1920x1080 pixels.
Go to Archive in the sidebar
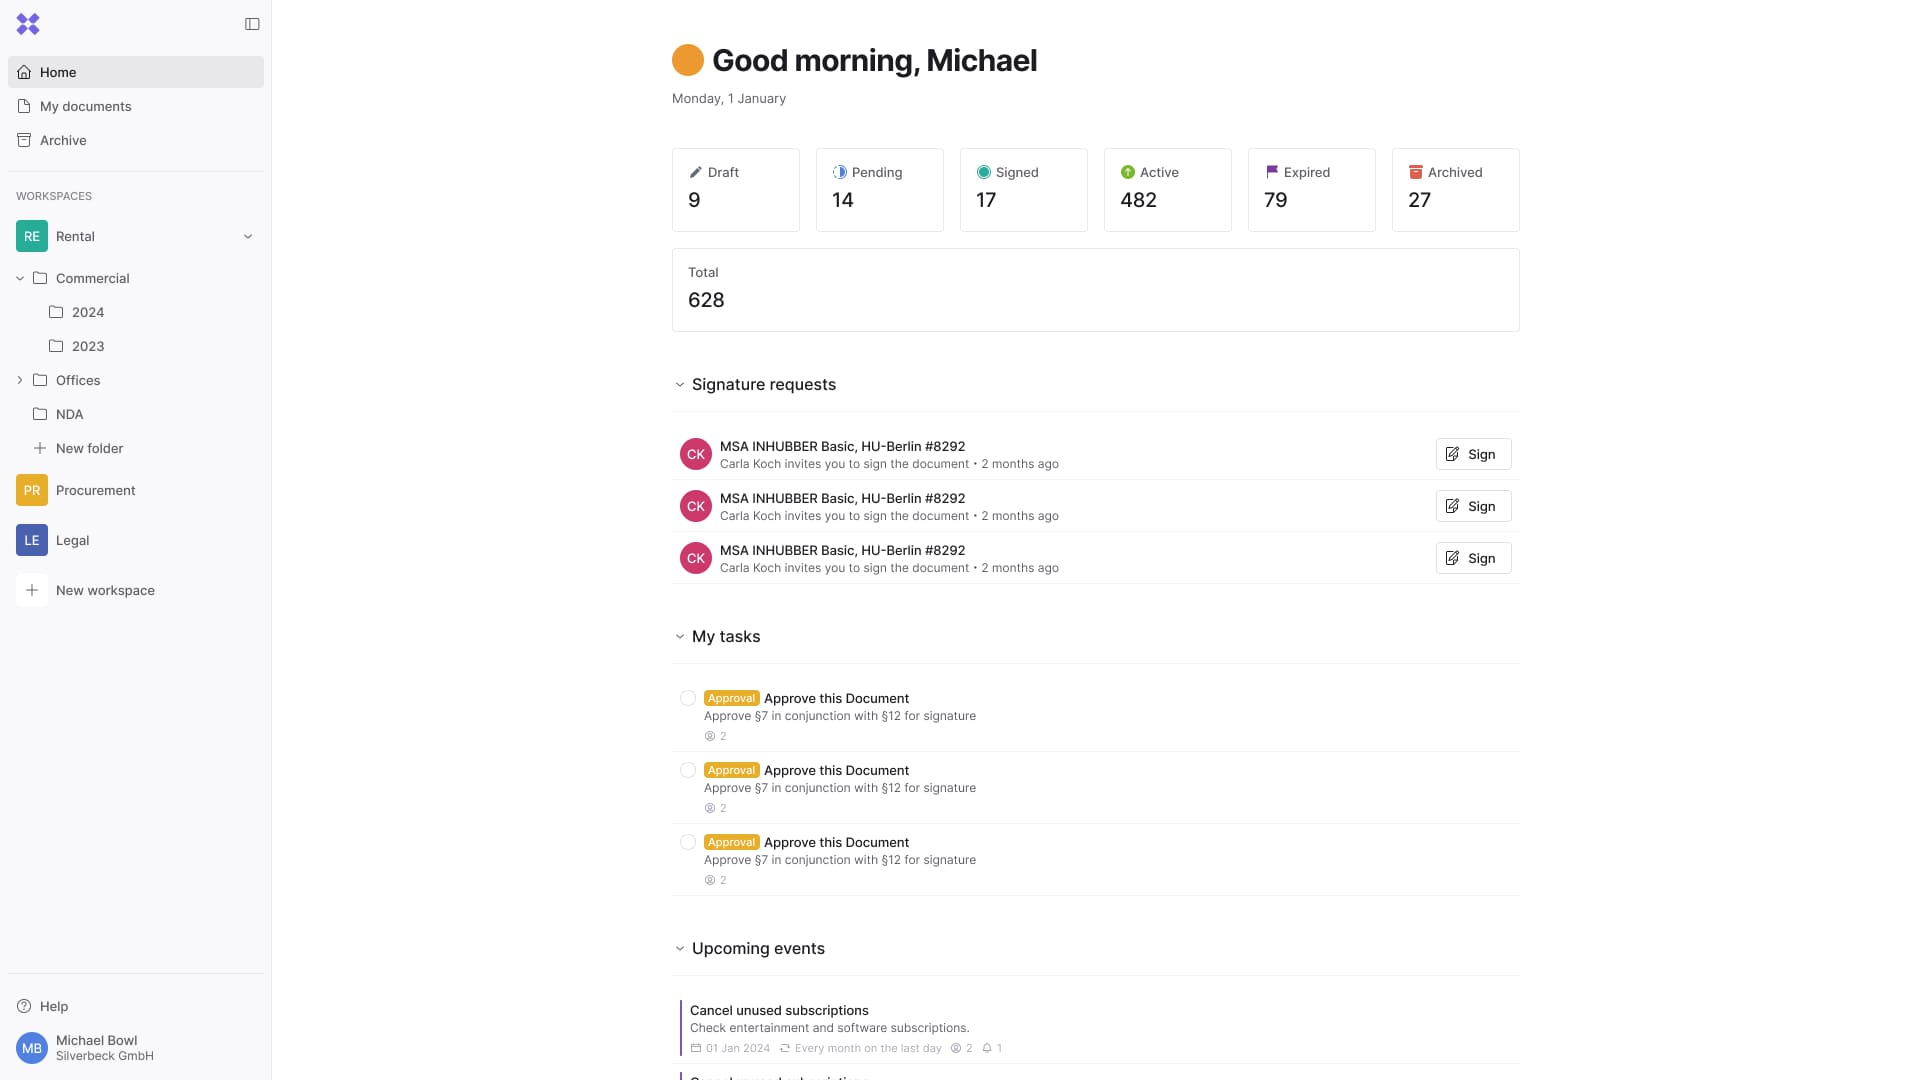pyautogui.click(x=63, y=140)
